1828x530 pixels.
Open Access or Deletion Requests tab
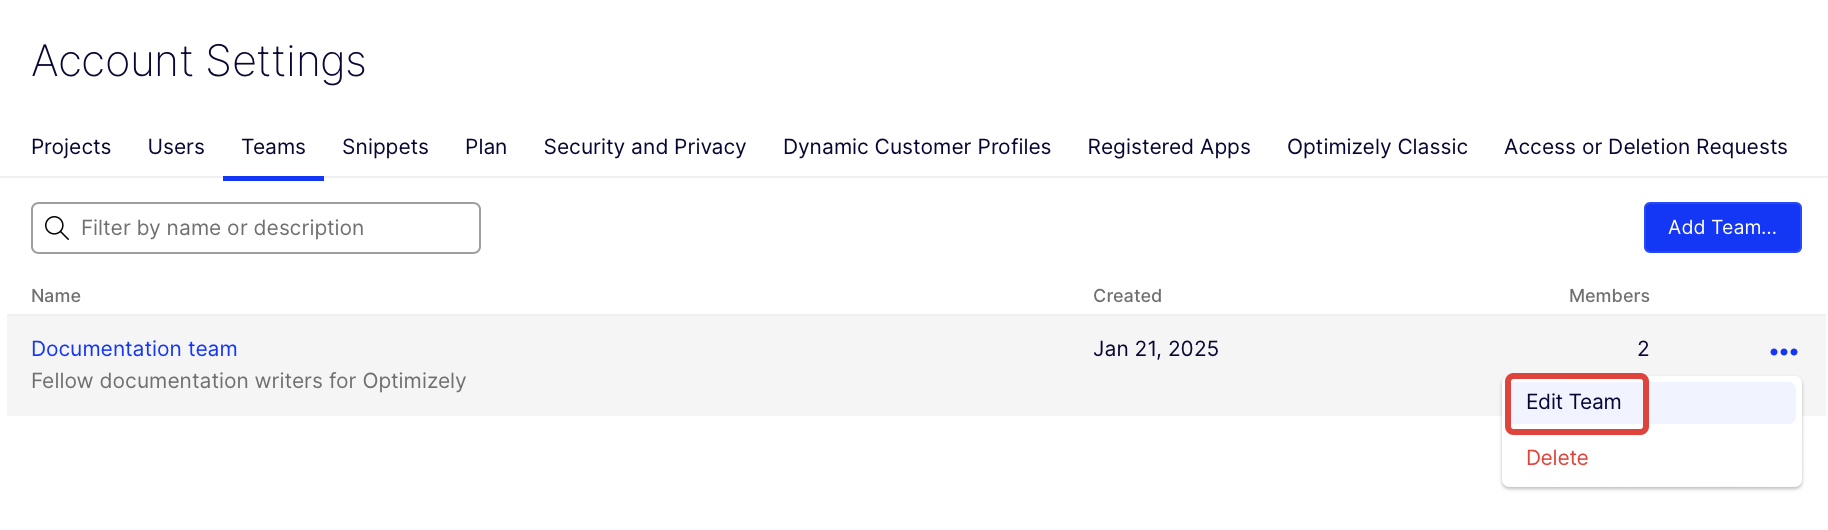[x=1645, y=147]
